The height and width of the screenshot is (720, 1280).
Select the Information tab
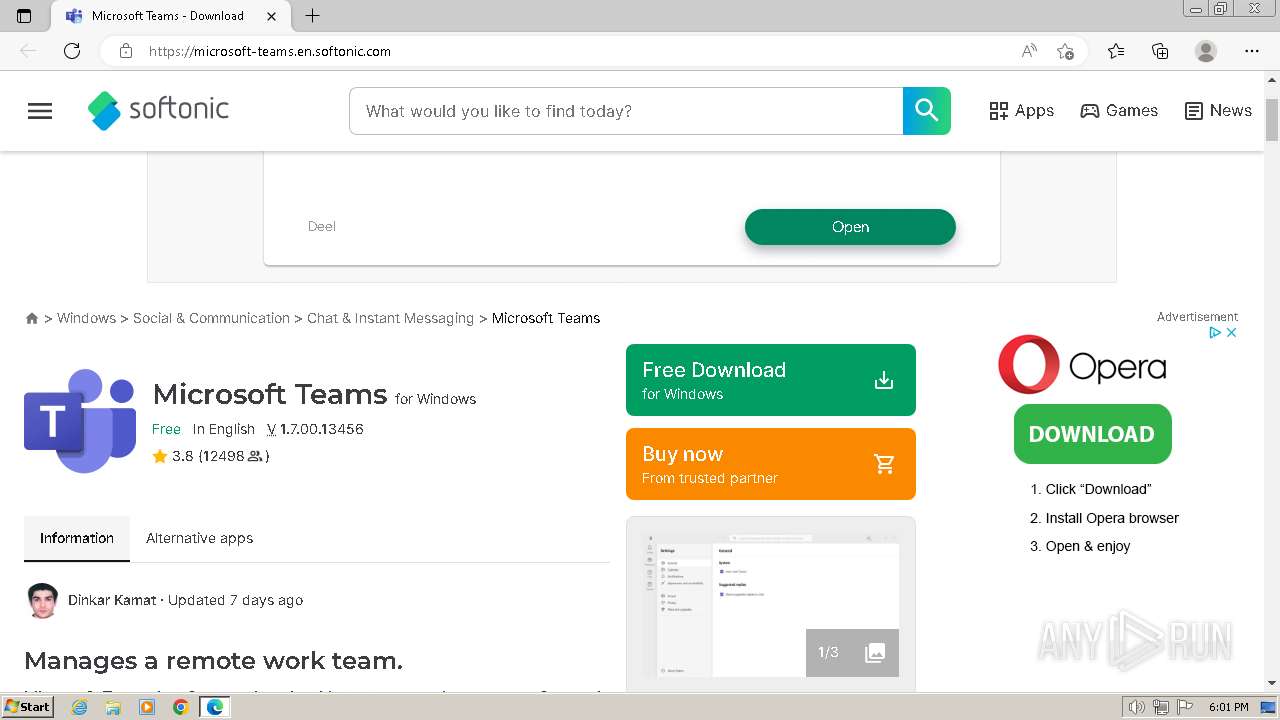click(x=77, y=538)
